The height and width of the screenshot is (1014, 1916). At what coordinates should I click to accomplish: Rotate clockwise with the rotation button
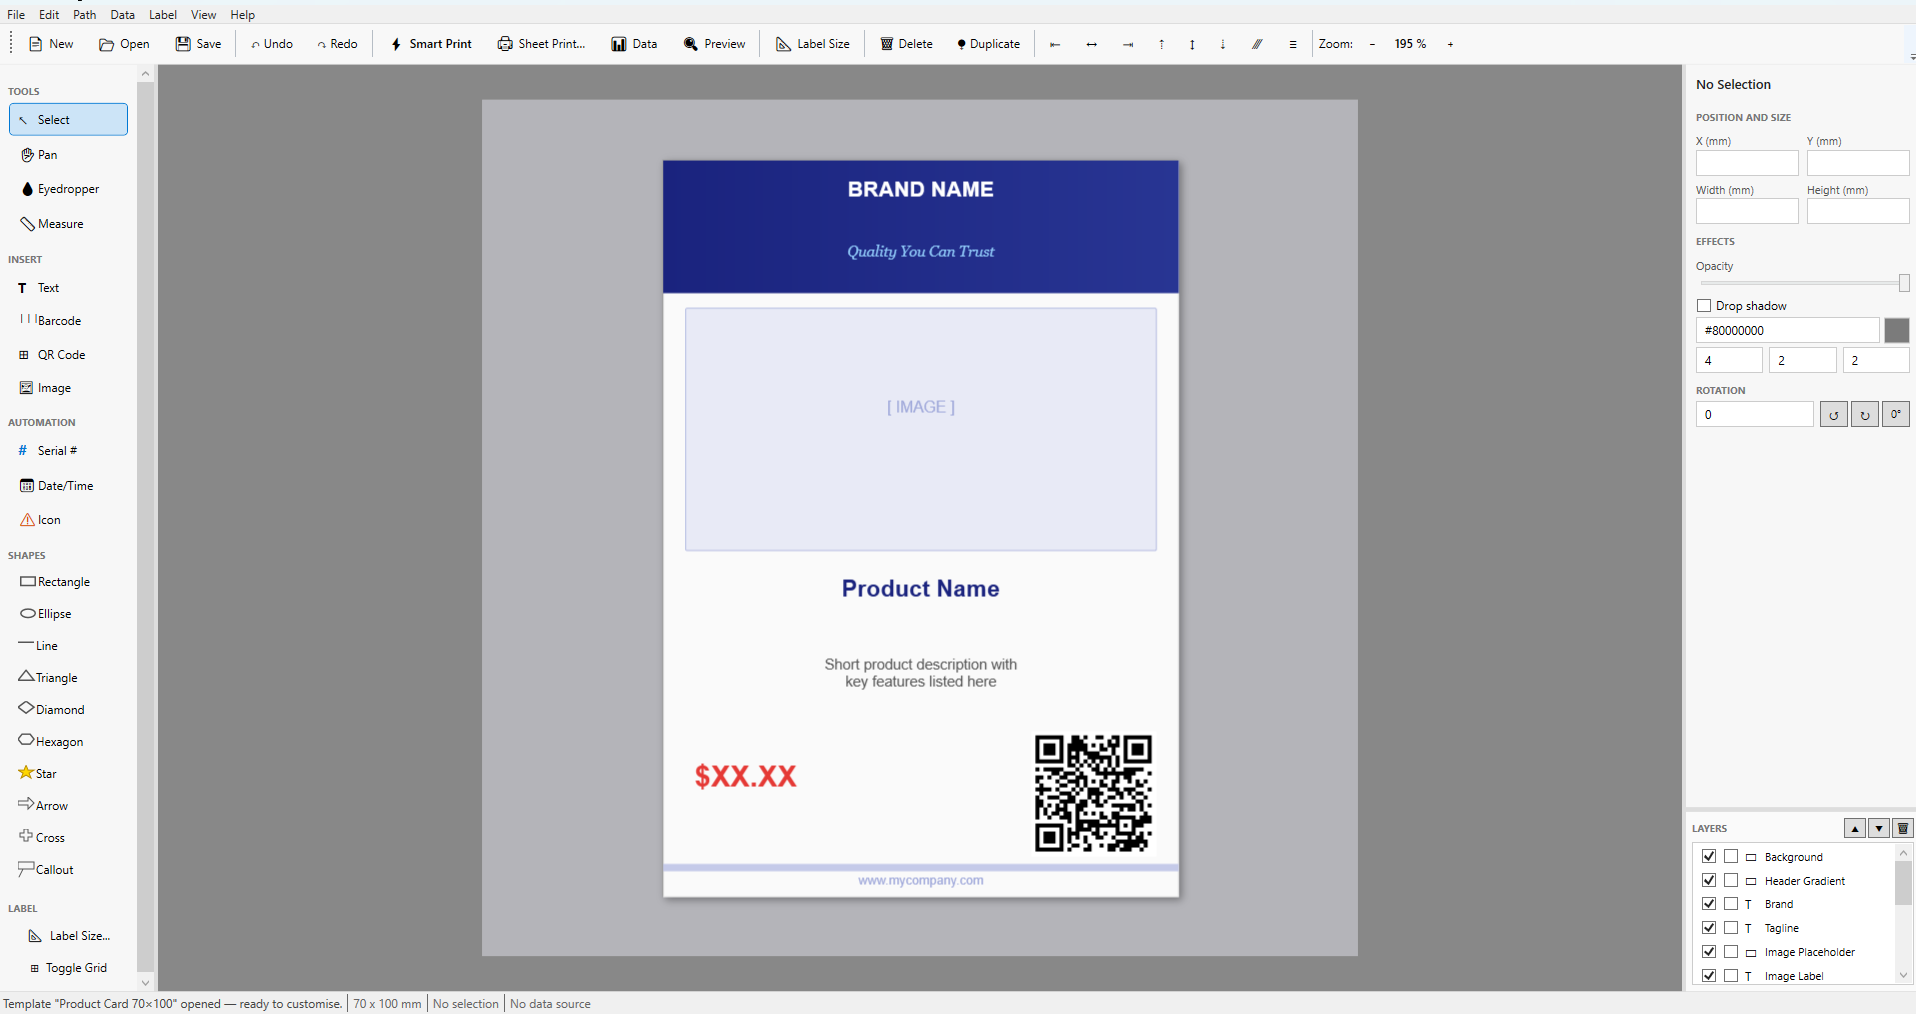1865,415
